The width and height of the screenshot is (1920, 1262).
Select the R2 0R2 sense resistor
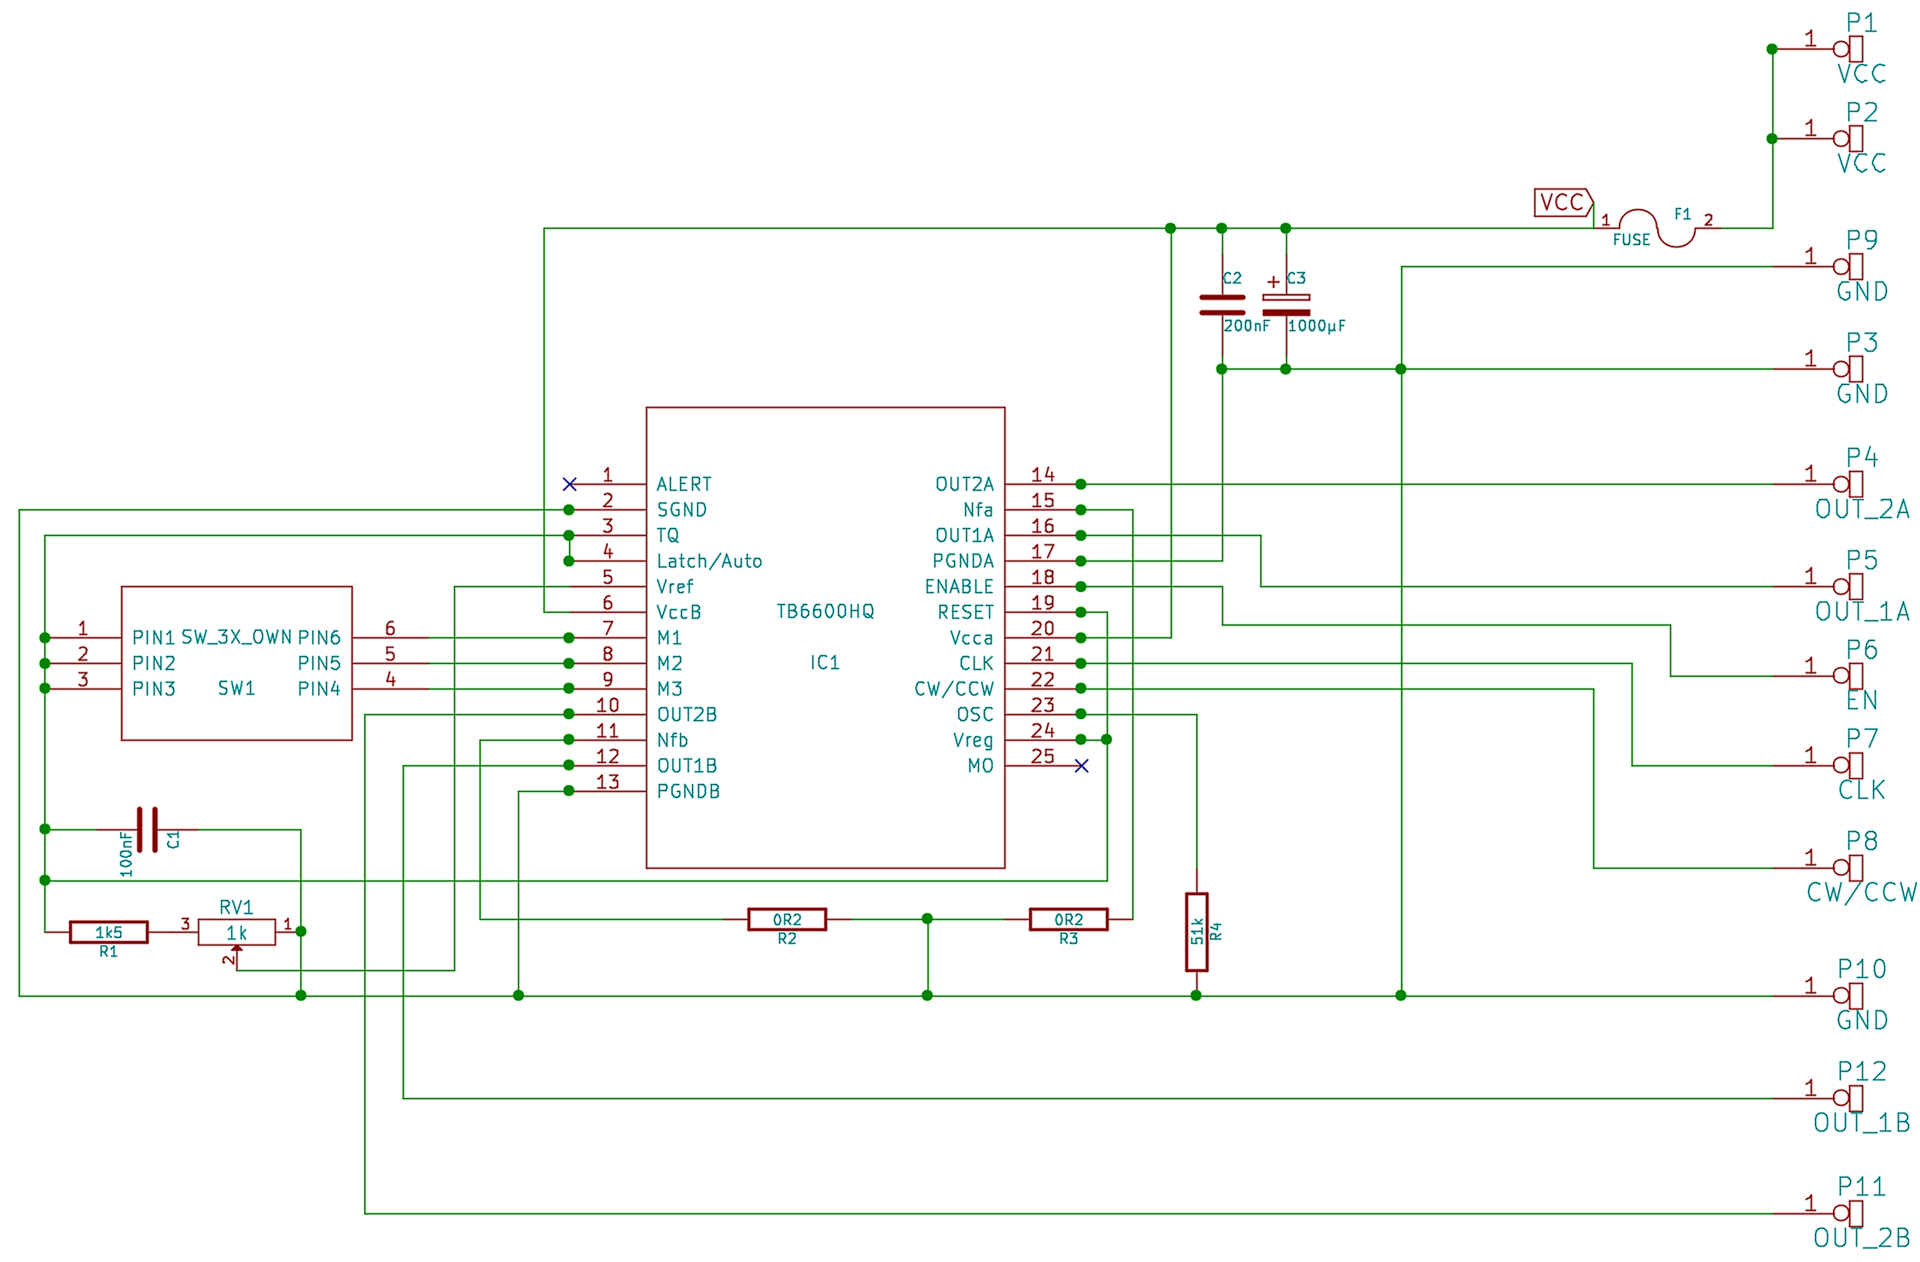[x=787, y=919]
